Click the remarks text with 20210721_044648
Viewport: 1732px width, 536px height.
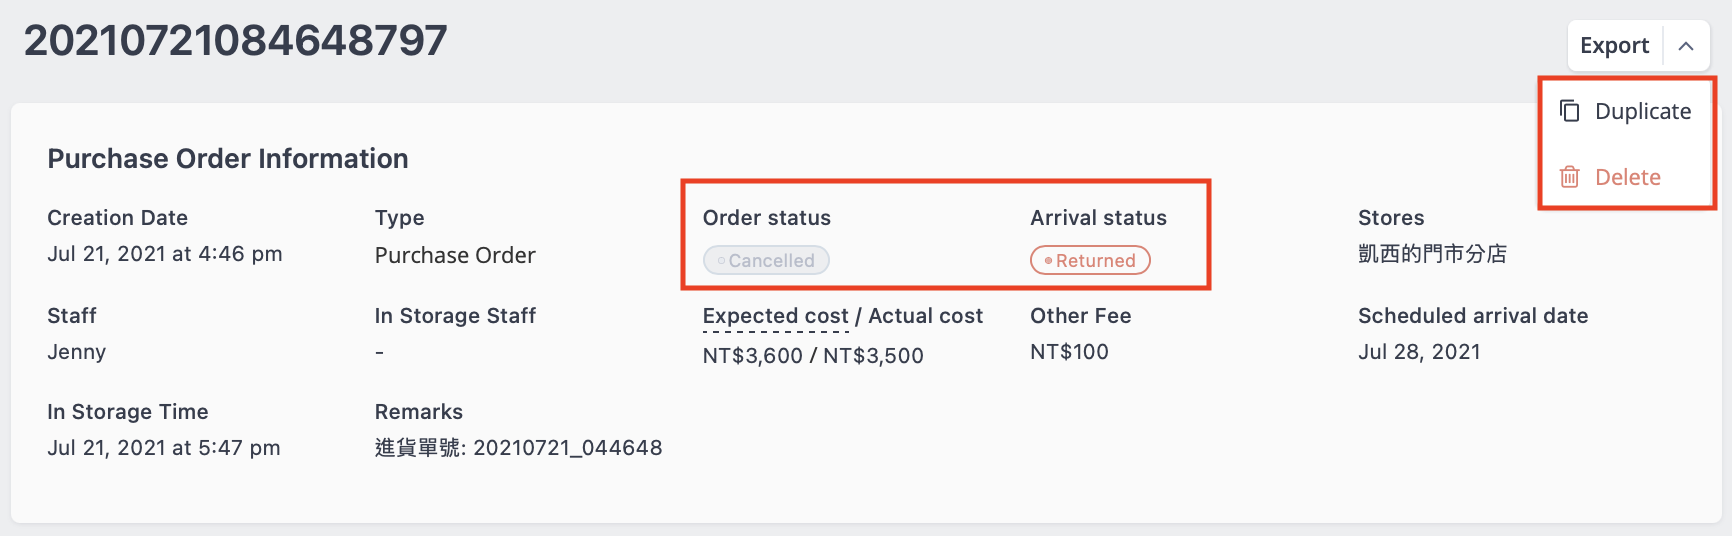click(518, 448)
